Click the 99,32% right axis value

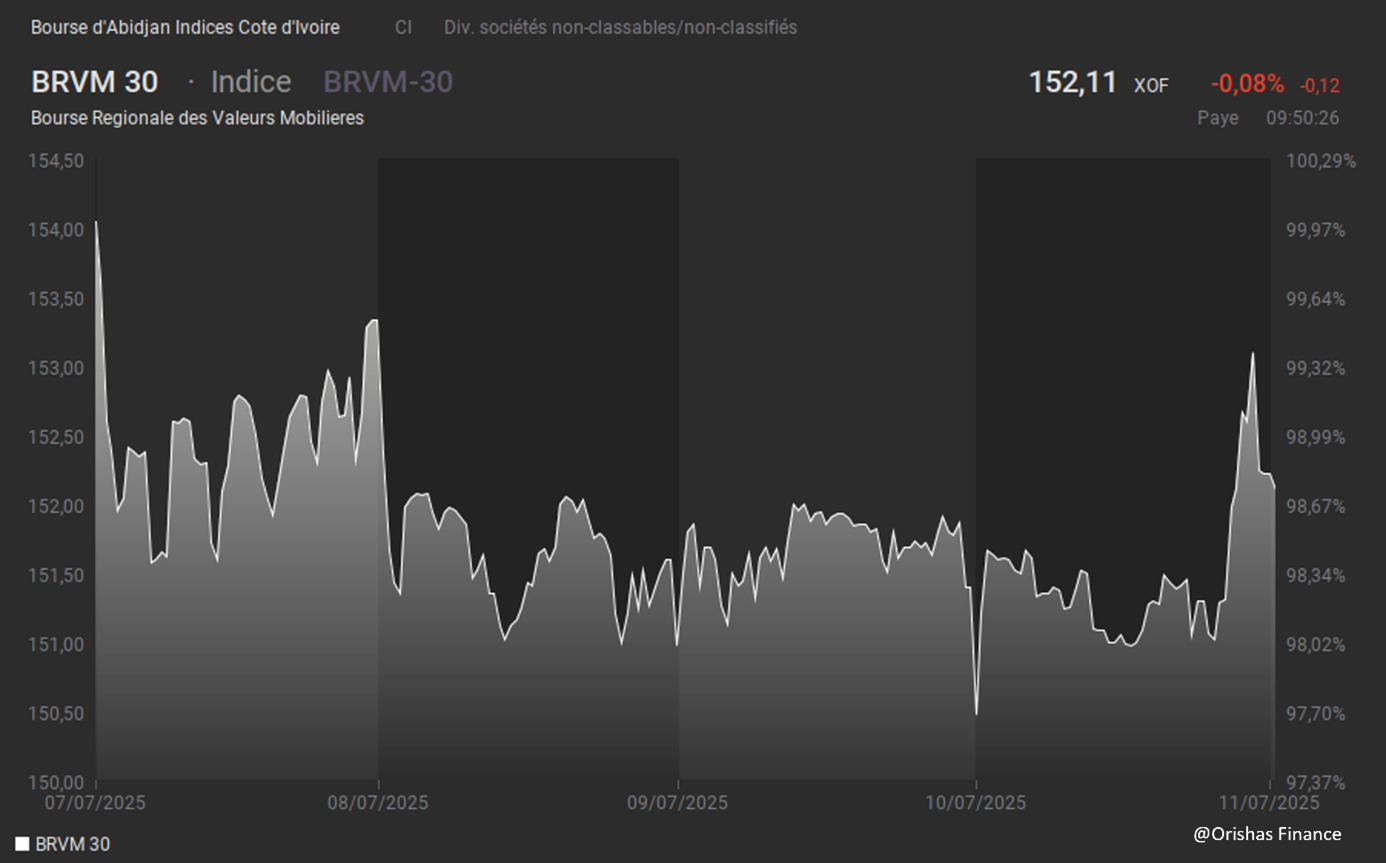pos(1316,368)
